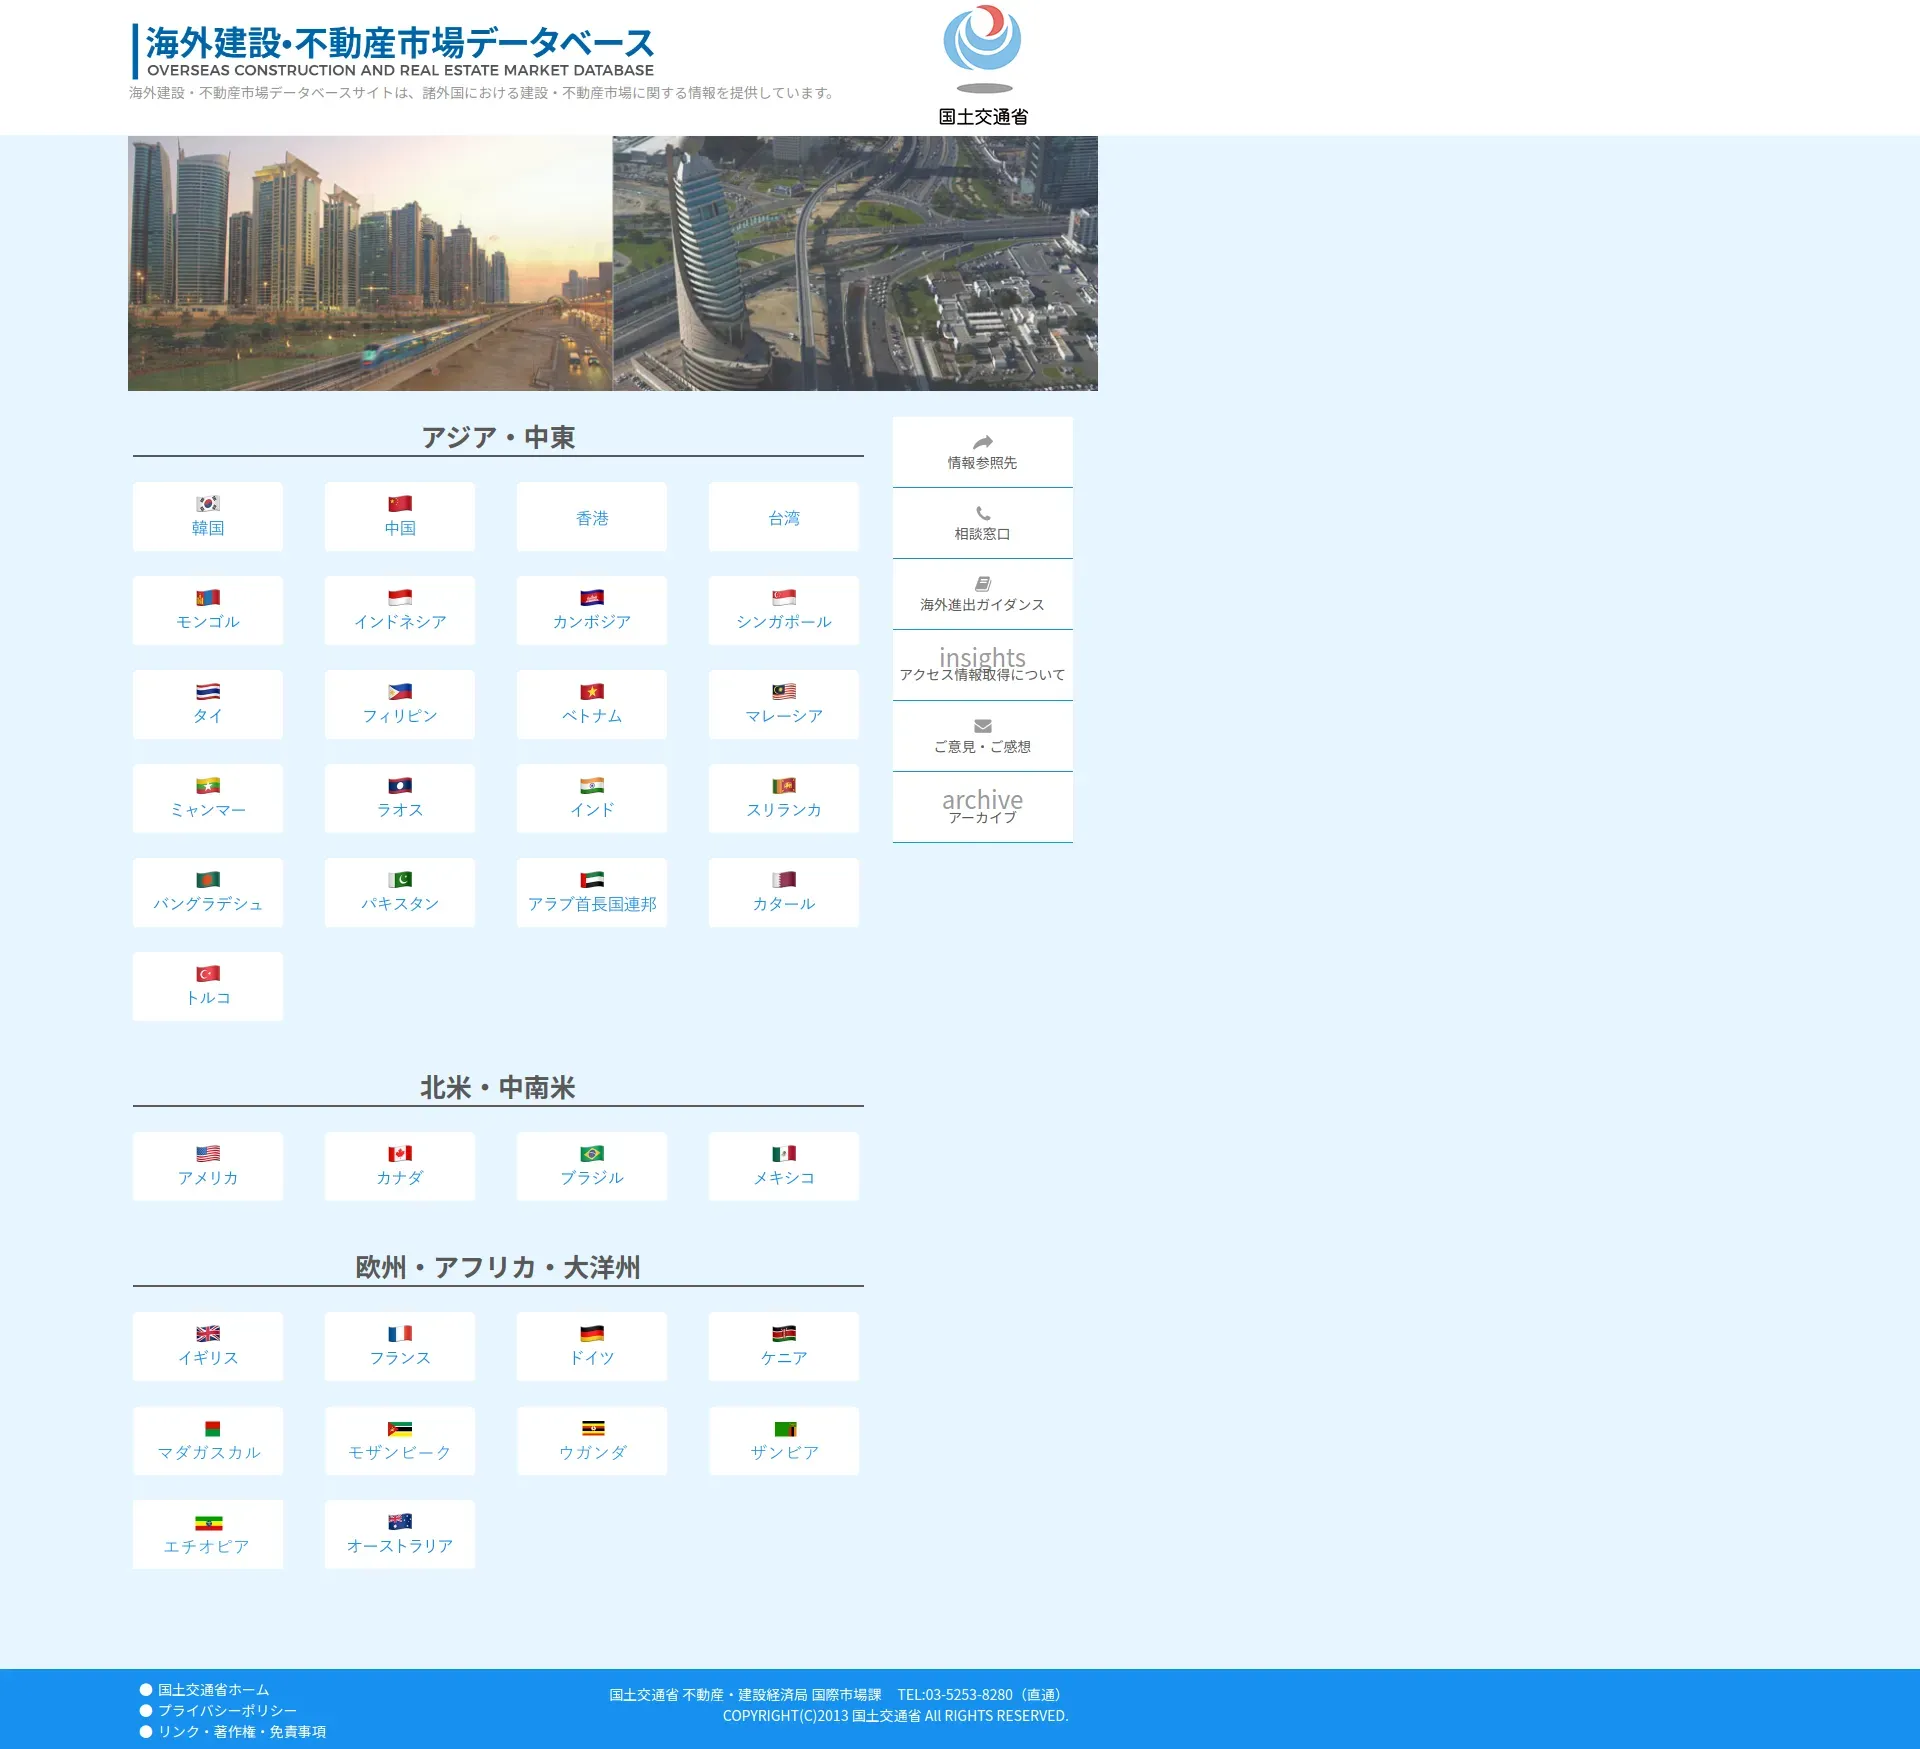Click the envelope icon above ご意見・ご感想
The width and height of the screenshot is (1920, 1749).
coord(983,726)
